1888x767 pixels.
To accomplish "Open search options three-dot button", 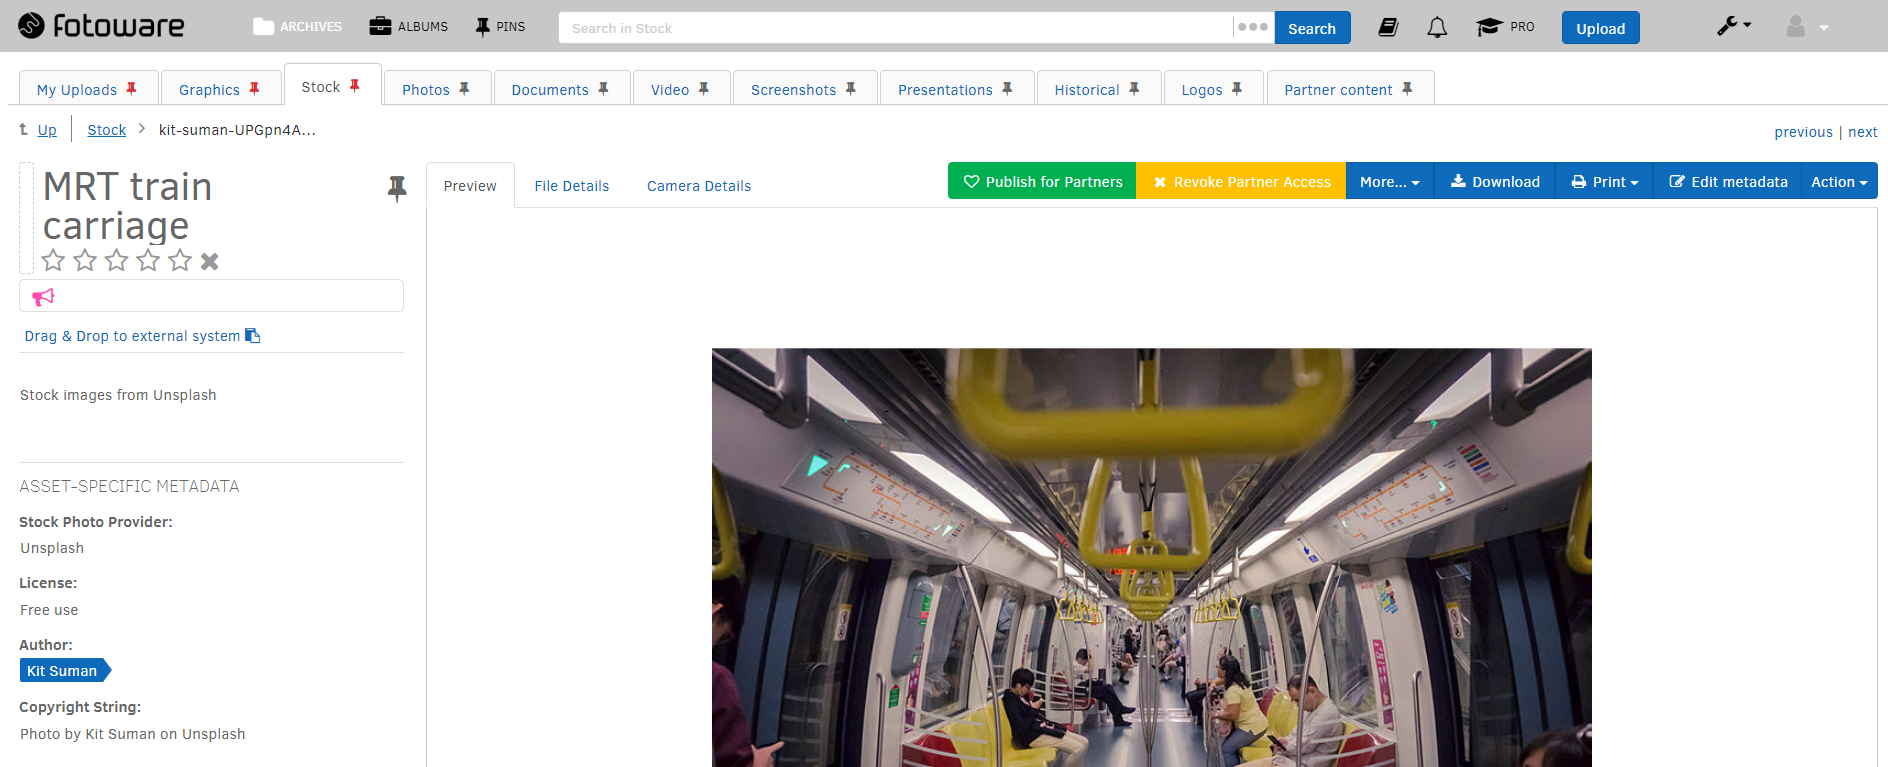I will click(x=1253, y=28).
